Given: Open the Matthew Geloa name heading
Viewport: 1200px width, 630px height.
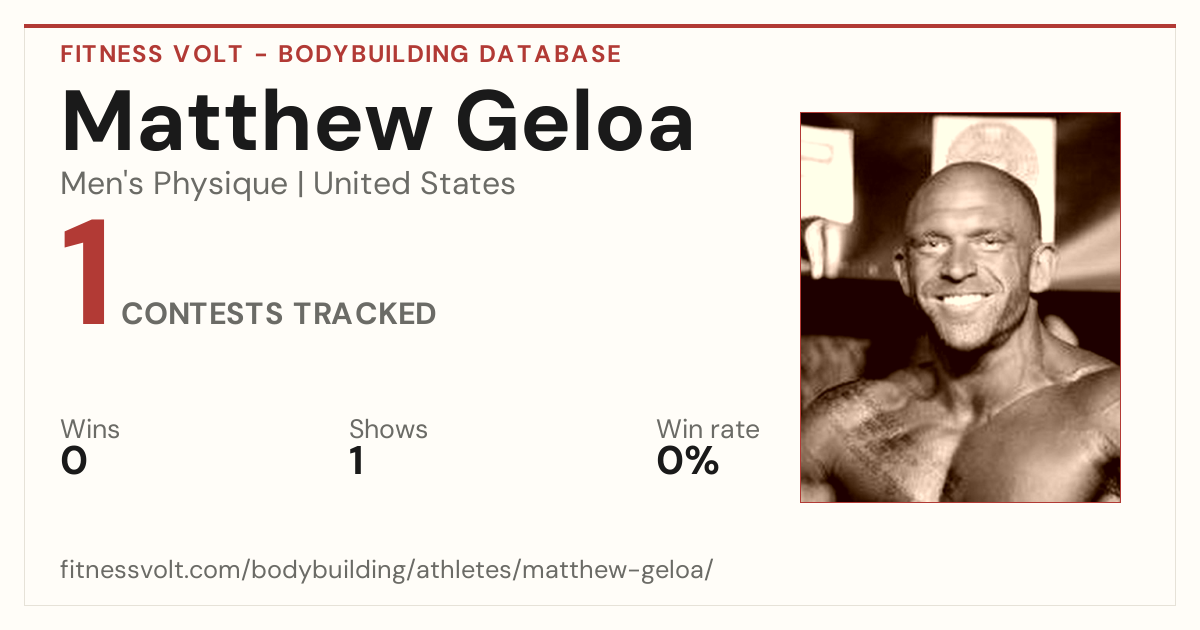Looking at the screenshot, I should pyautogui.click(x=377, y=122).
